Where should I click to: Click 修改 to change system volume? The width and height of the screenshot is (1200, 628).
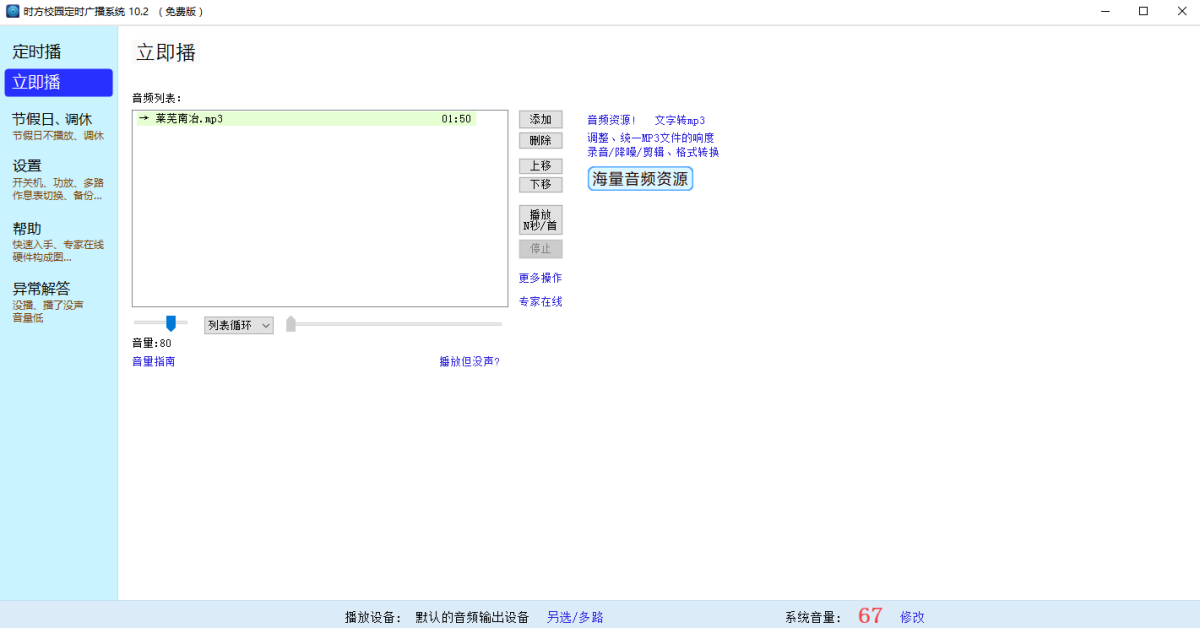[x=912, y=617]
